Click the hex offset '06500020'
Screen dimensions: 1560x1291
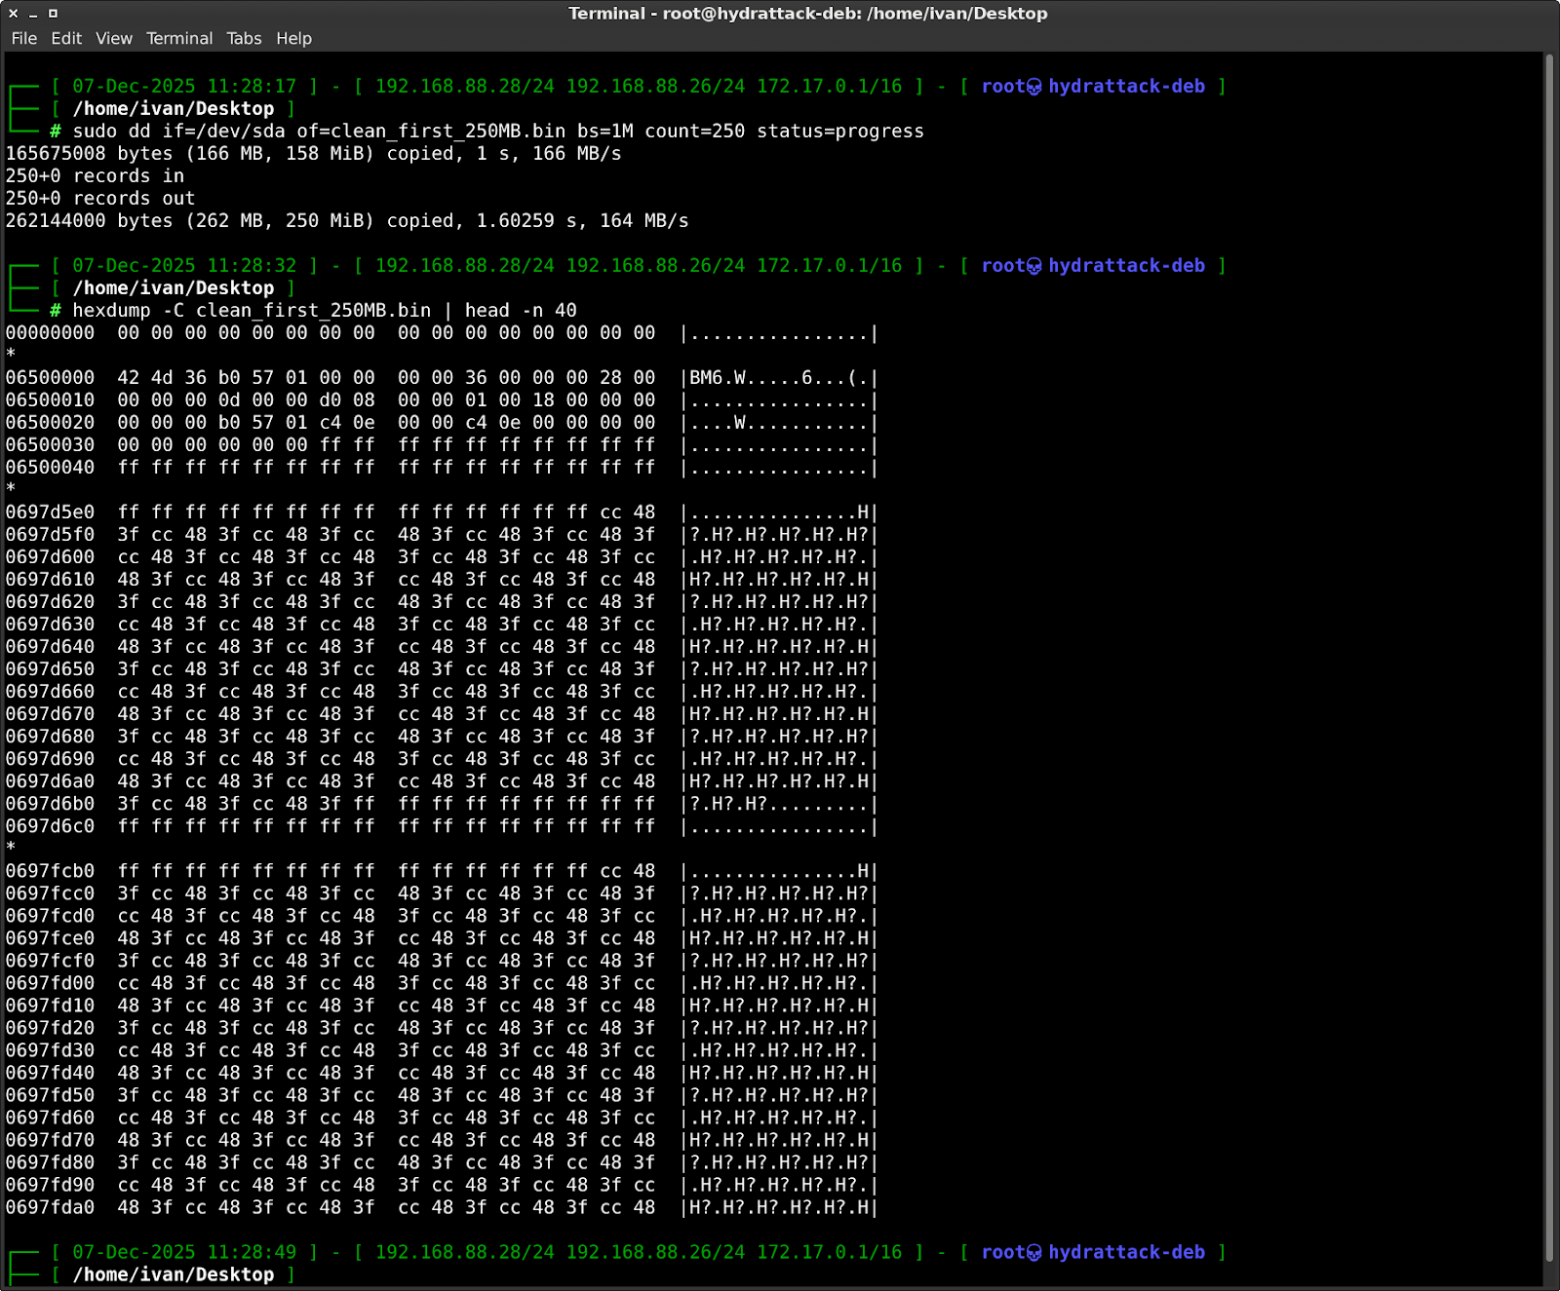pos(50,422)
